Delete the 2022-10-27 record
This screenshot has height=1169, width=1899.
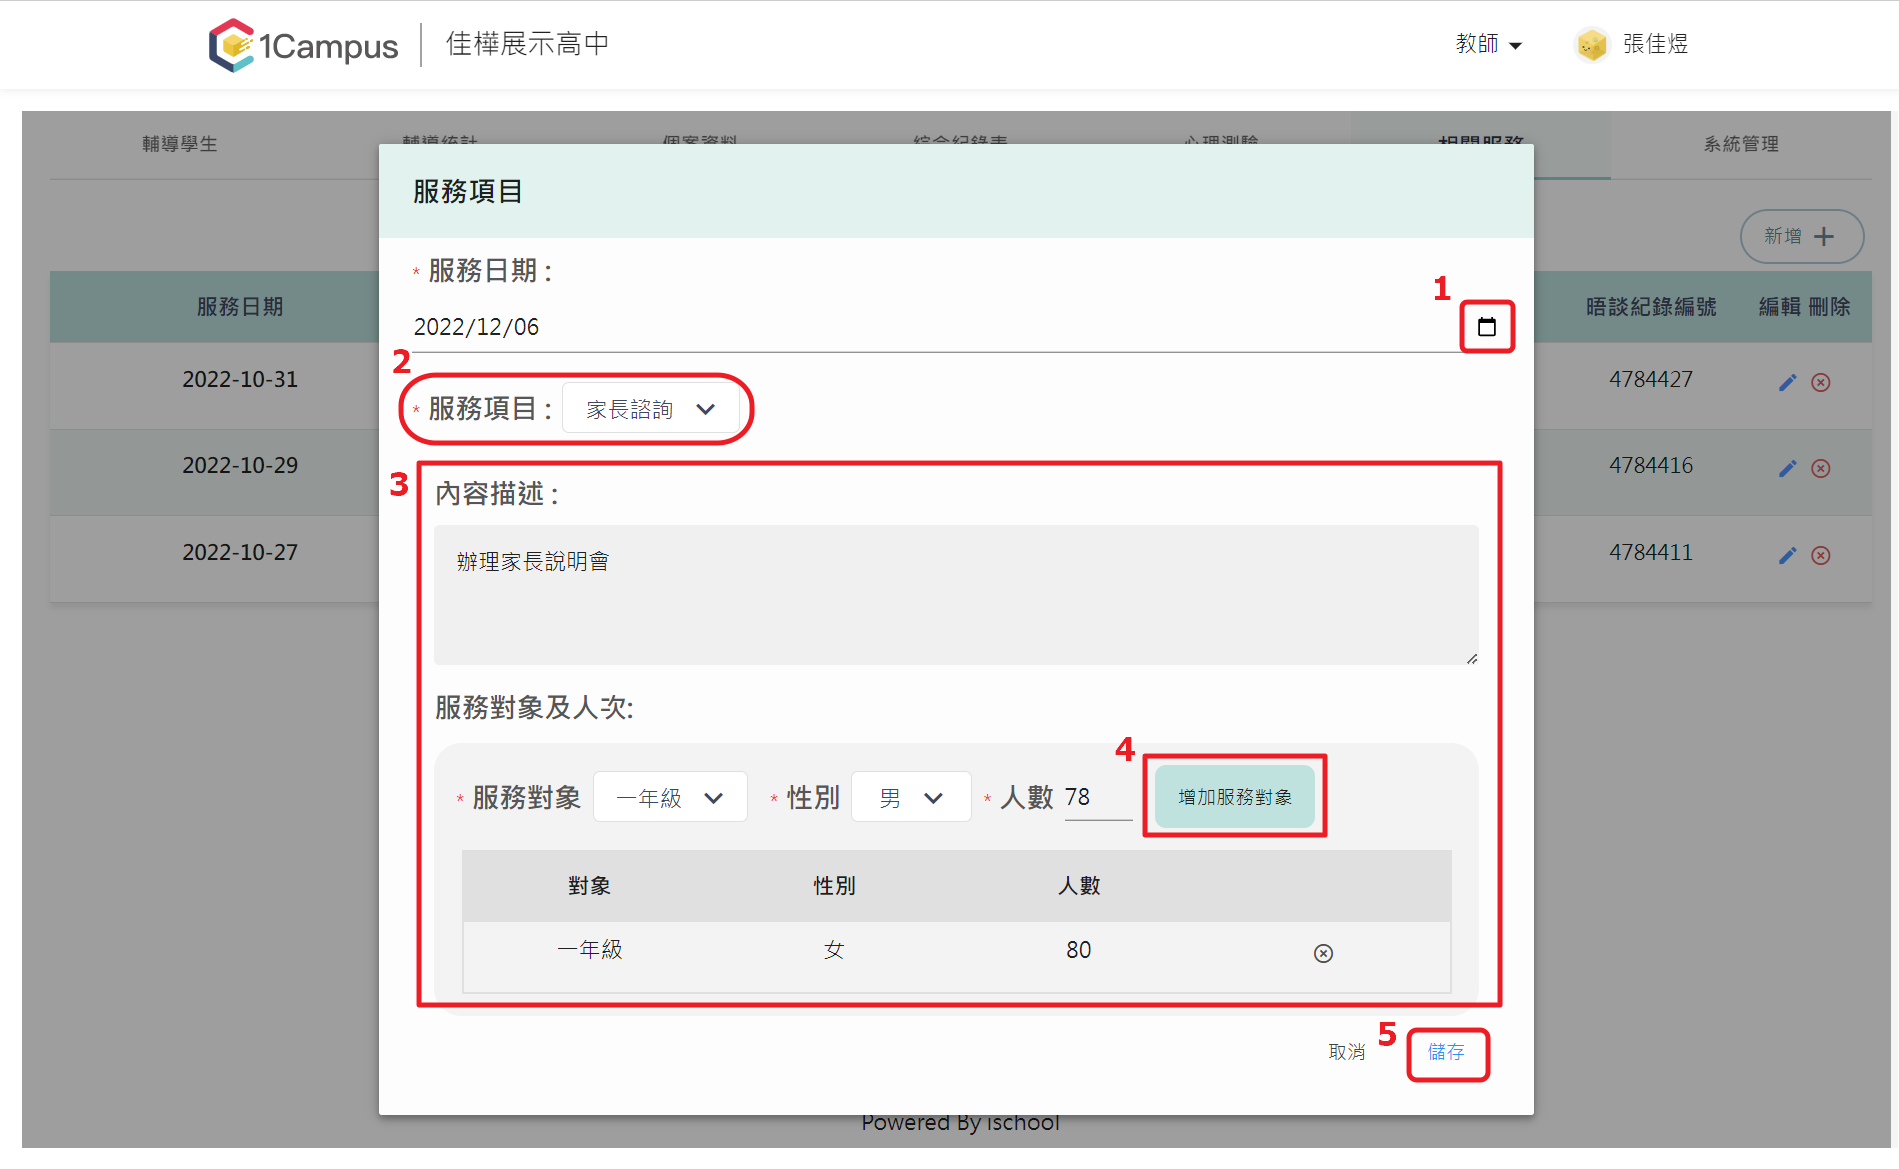(x=1821, y=555)
